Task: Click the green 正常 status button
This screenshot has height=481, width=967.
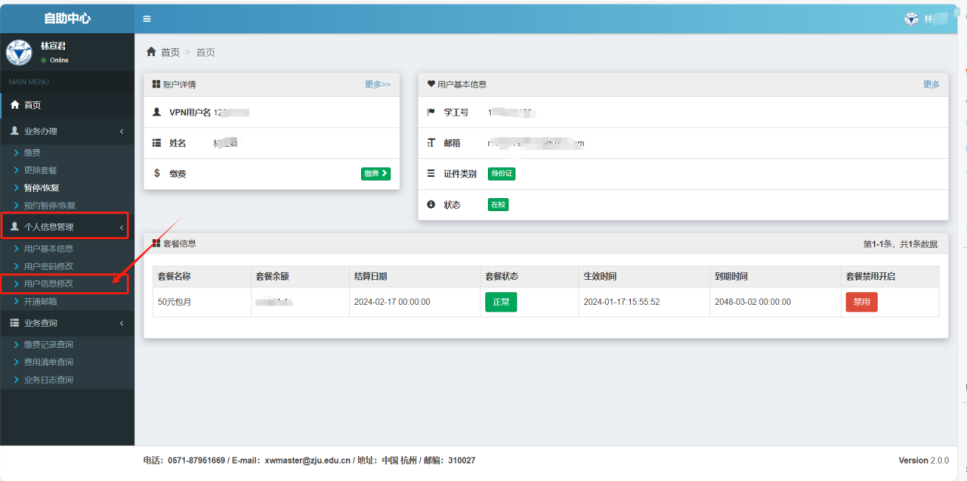Action: [501, 302]
